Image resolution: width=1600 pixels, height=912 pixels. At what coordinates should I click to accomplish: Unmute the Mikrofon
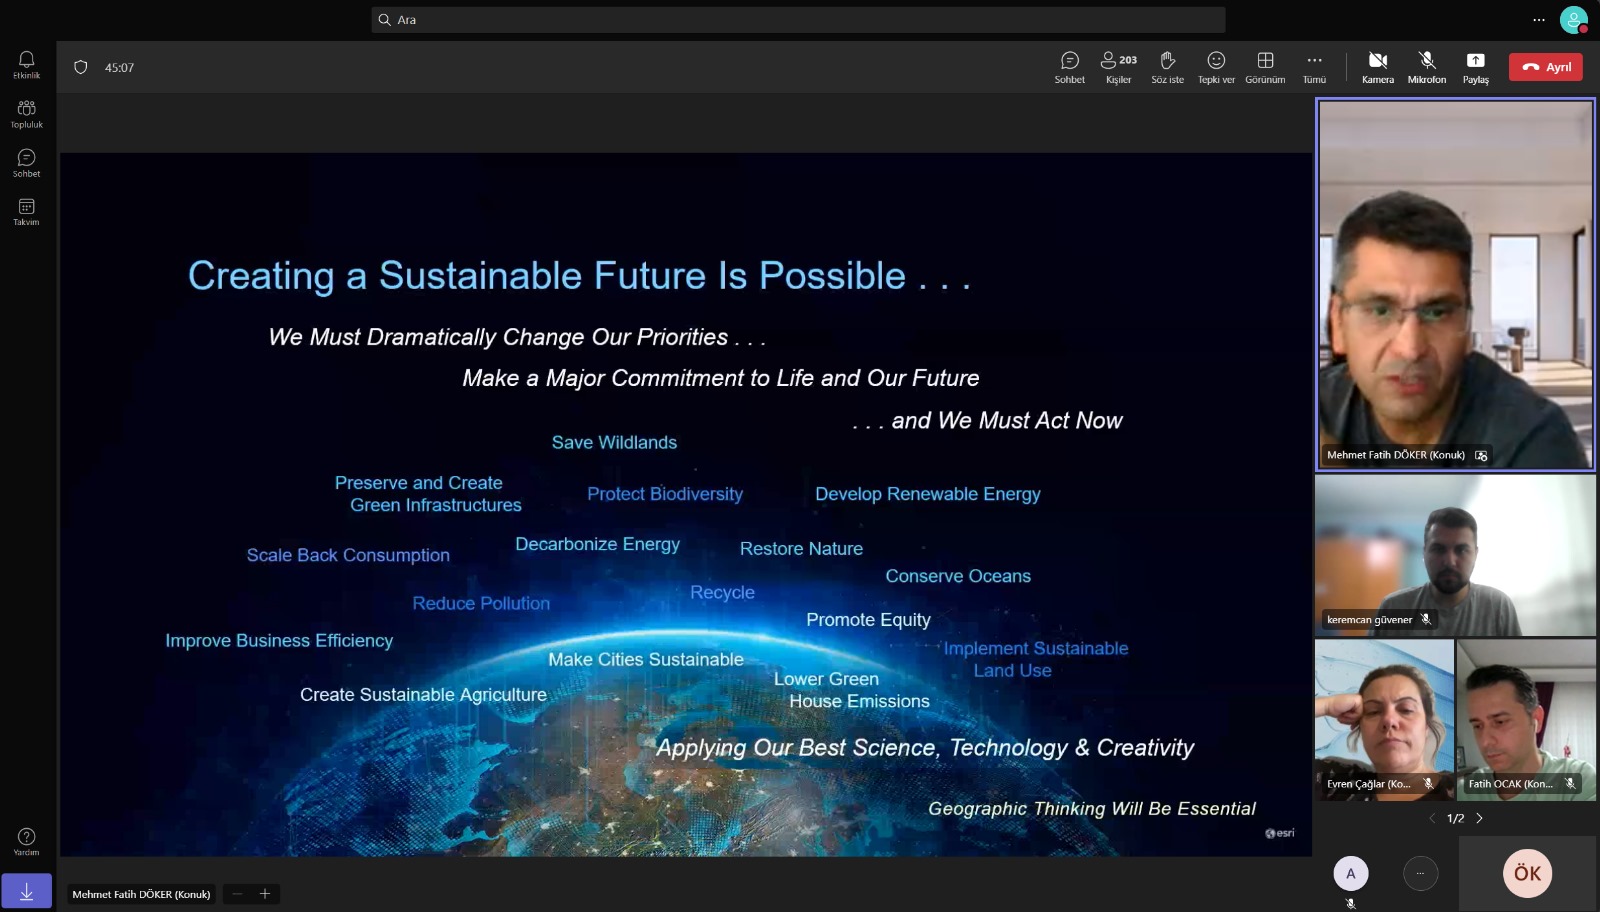(1426, 67)
